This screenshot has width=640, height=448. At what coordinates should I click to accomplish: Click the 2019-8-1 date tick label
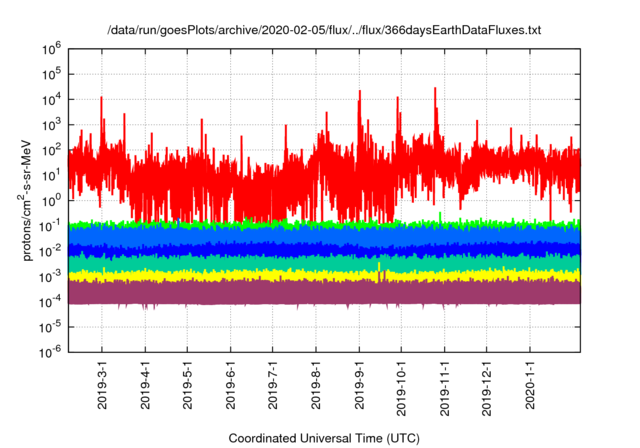316,386
